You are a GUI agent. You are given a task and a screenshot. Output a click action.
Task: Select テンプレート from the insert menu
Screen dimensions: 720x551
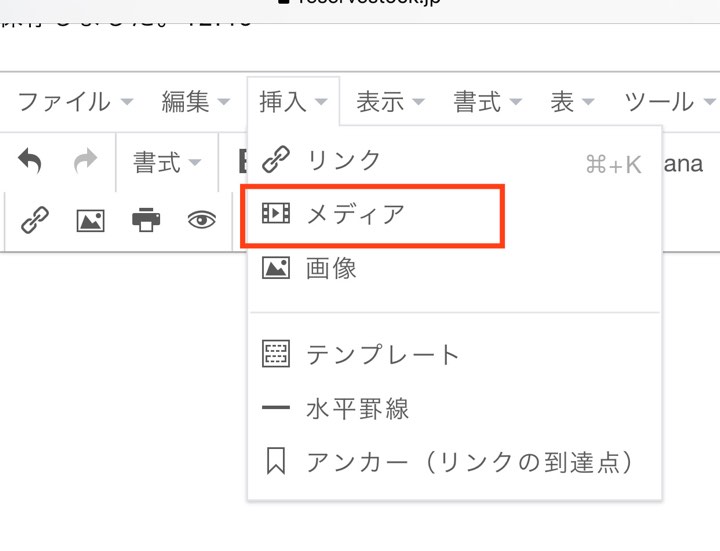click(x=455, y=354)
